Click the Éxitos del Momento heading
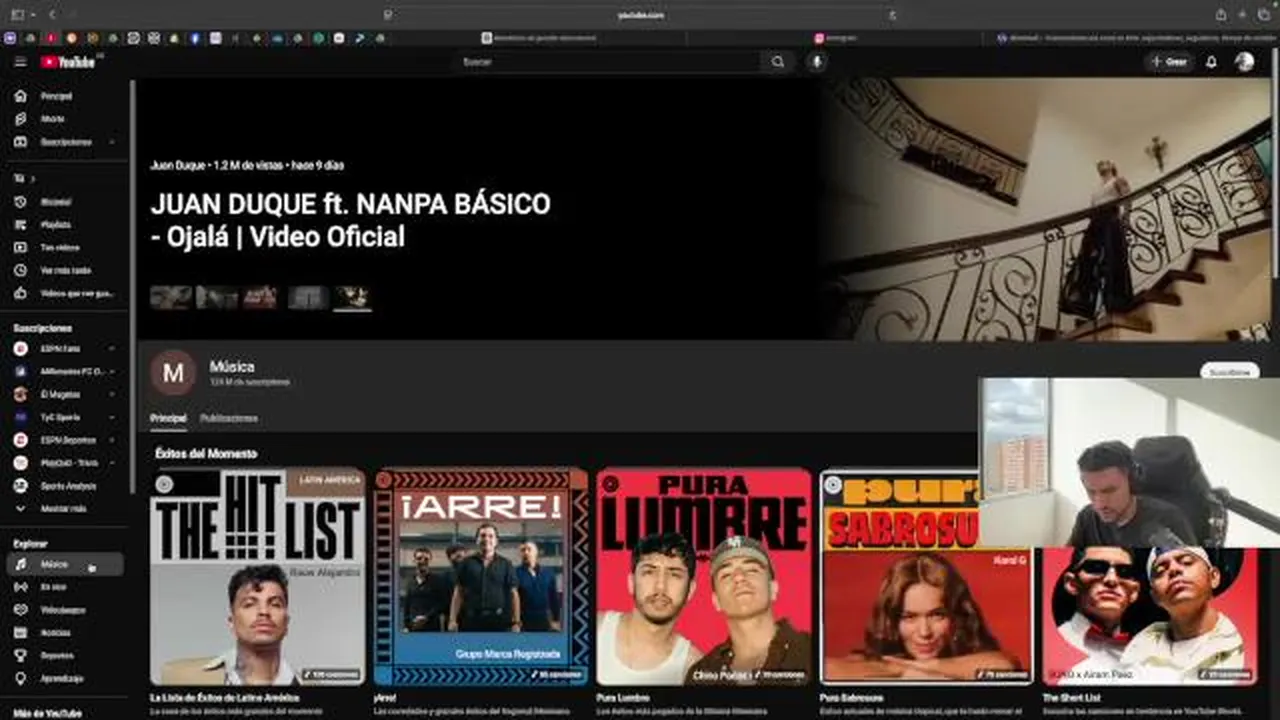This screenshot has height=720, width=1280. coord(206,453)
